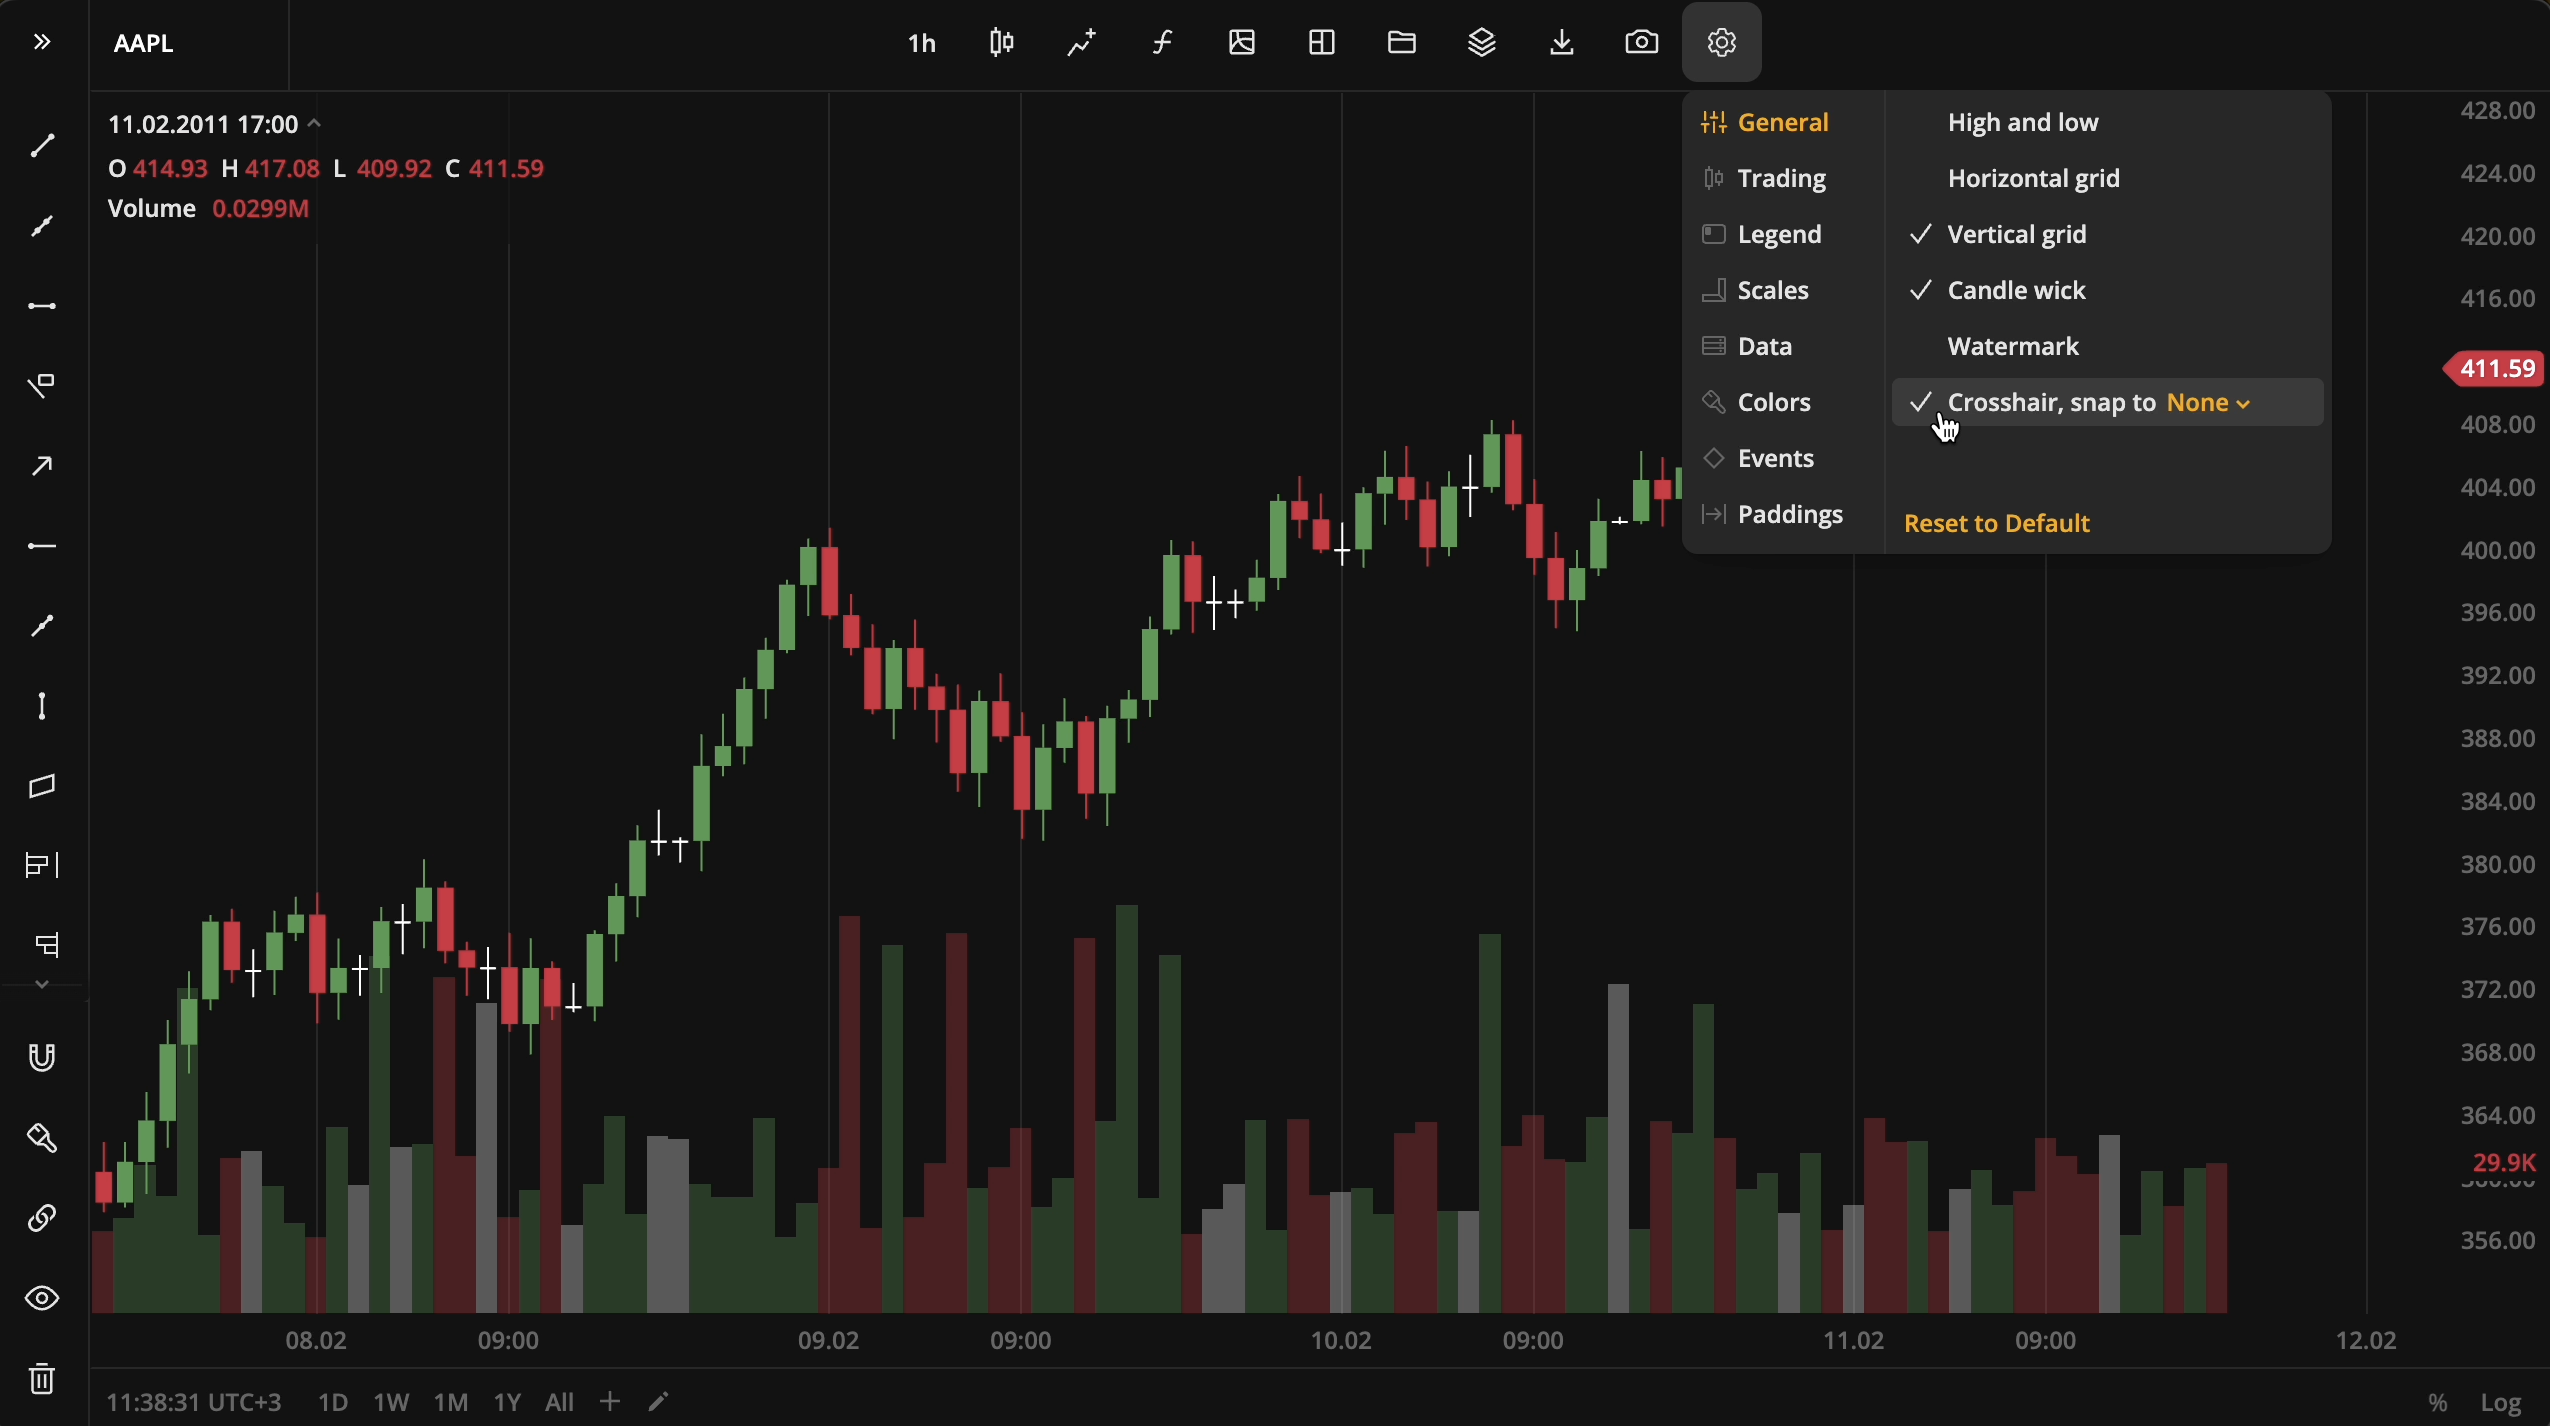This screenshot has width=2550, height=1426.
Task: Toggle the magnet mode icon
Action: [x=42, y=1057]
